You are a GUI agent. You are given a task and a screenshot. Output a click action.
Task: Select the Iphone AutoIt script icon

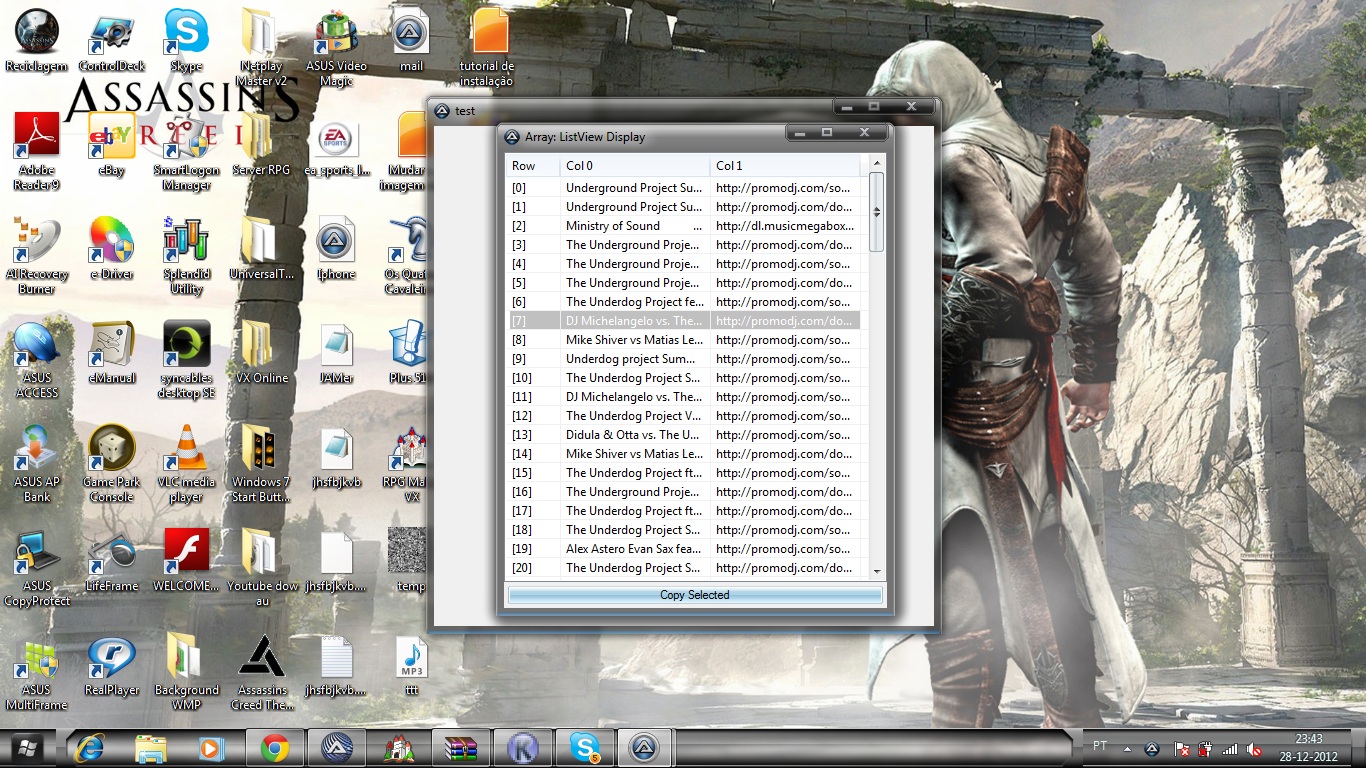click(x=336, y=248)
